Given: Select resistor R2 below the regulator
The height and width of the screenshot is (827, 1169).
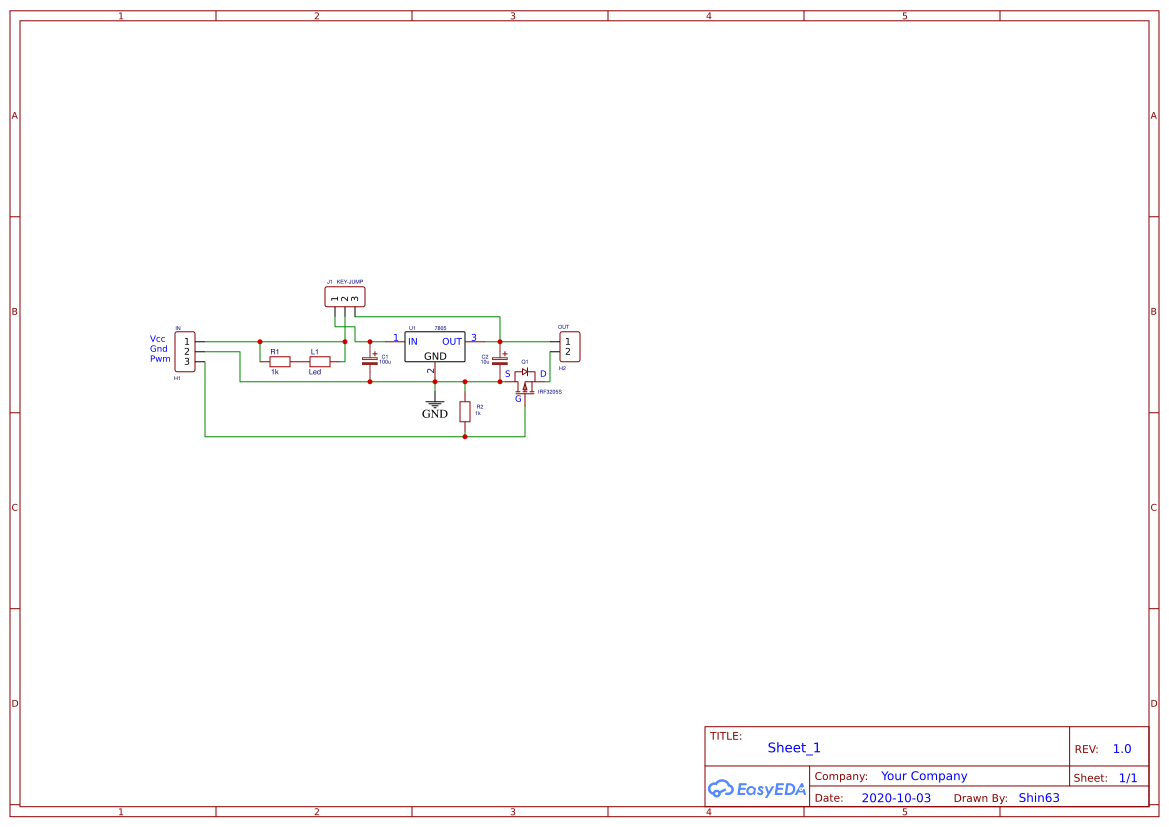Looking at the screenshot, I should (465, 412).
